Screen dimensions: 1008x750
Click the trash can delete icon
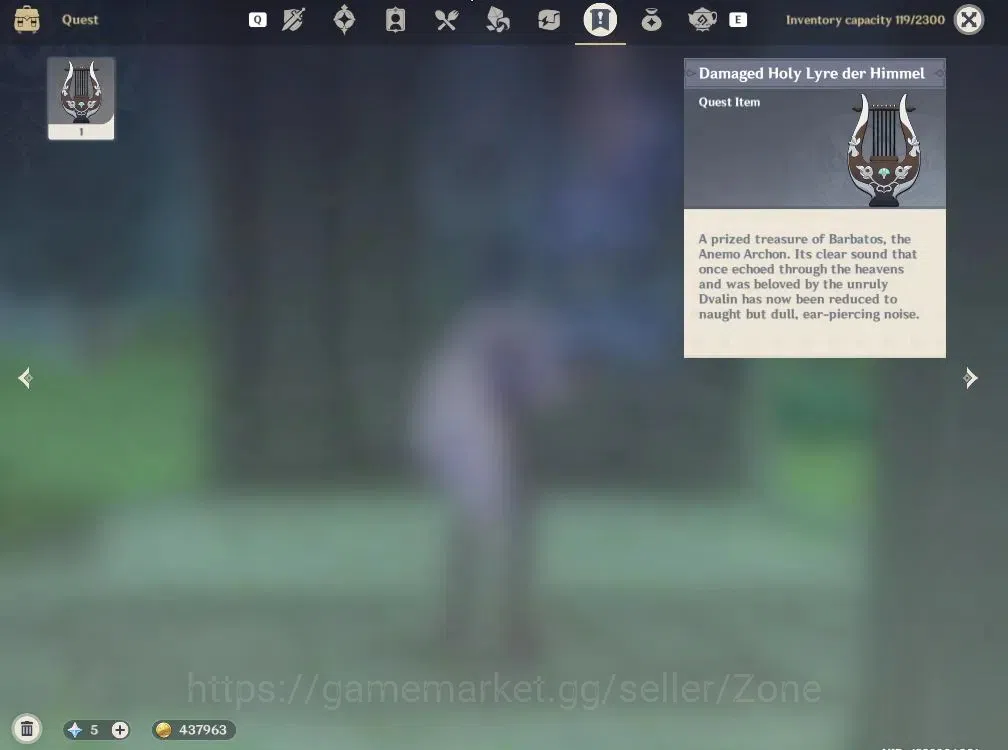pyautogui.click(x=27, y=729)
